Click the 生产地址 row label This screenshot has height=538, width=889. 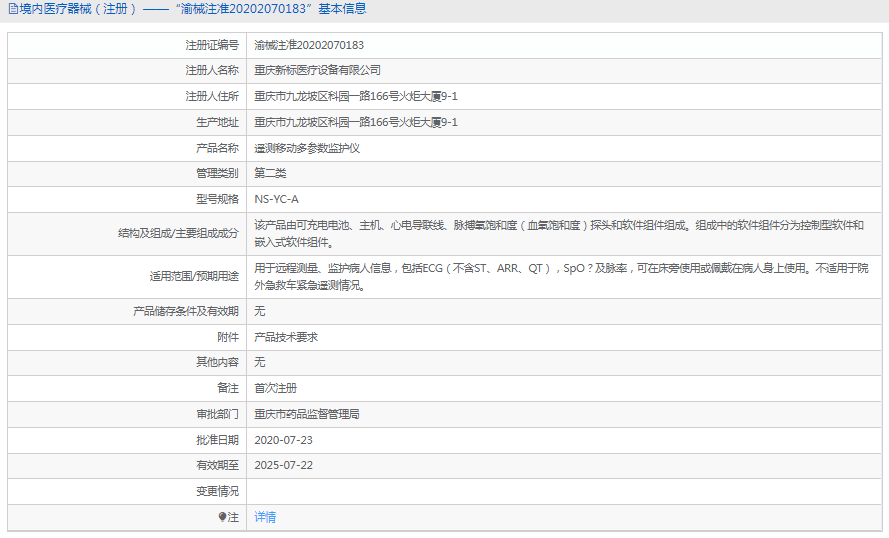coord(218,122)
